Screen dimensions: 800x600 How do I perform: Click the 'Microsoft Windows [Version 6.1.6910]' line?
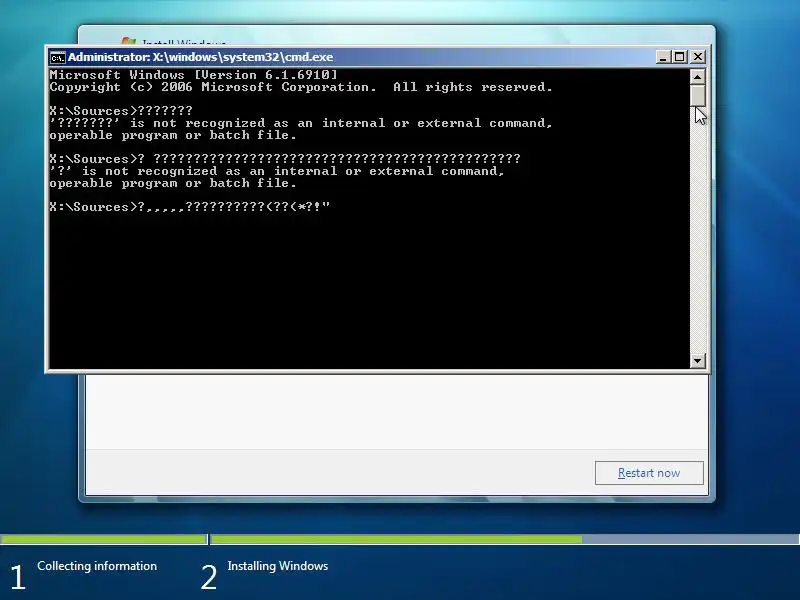point(193,75)
